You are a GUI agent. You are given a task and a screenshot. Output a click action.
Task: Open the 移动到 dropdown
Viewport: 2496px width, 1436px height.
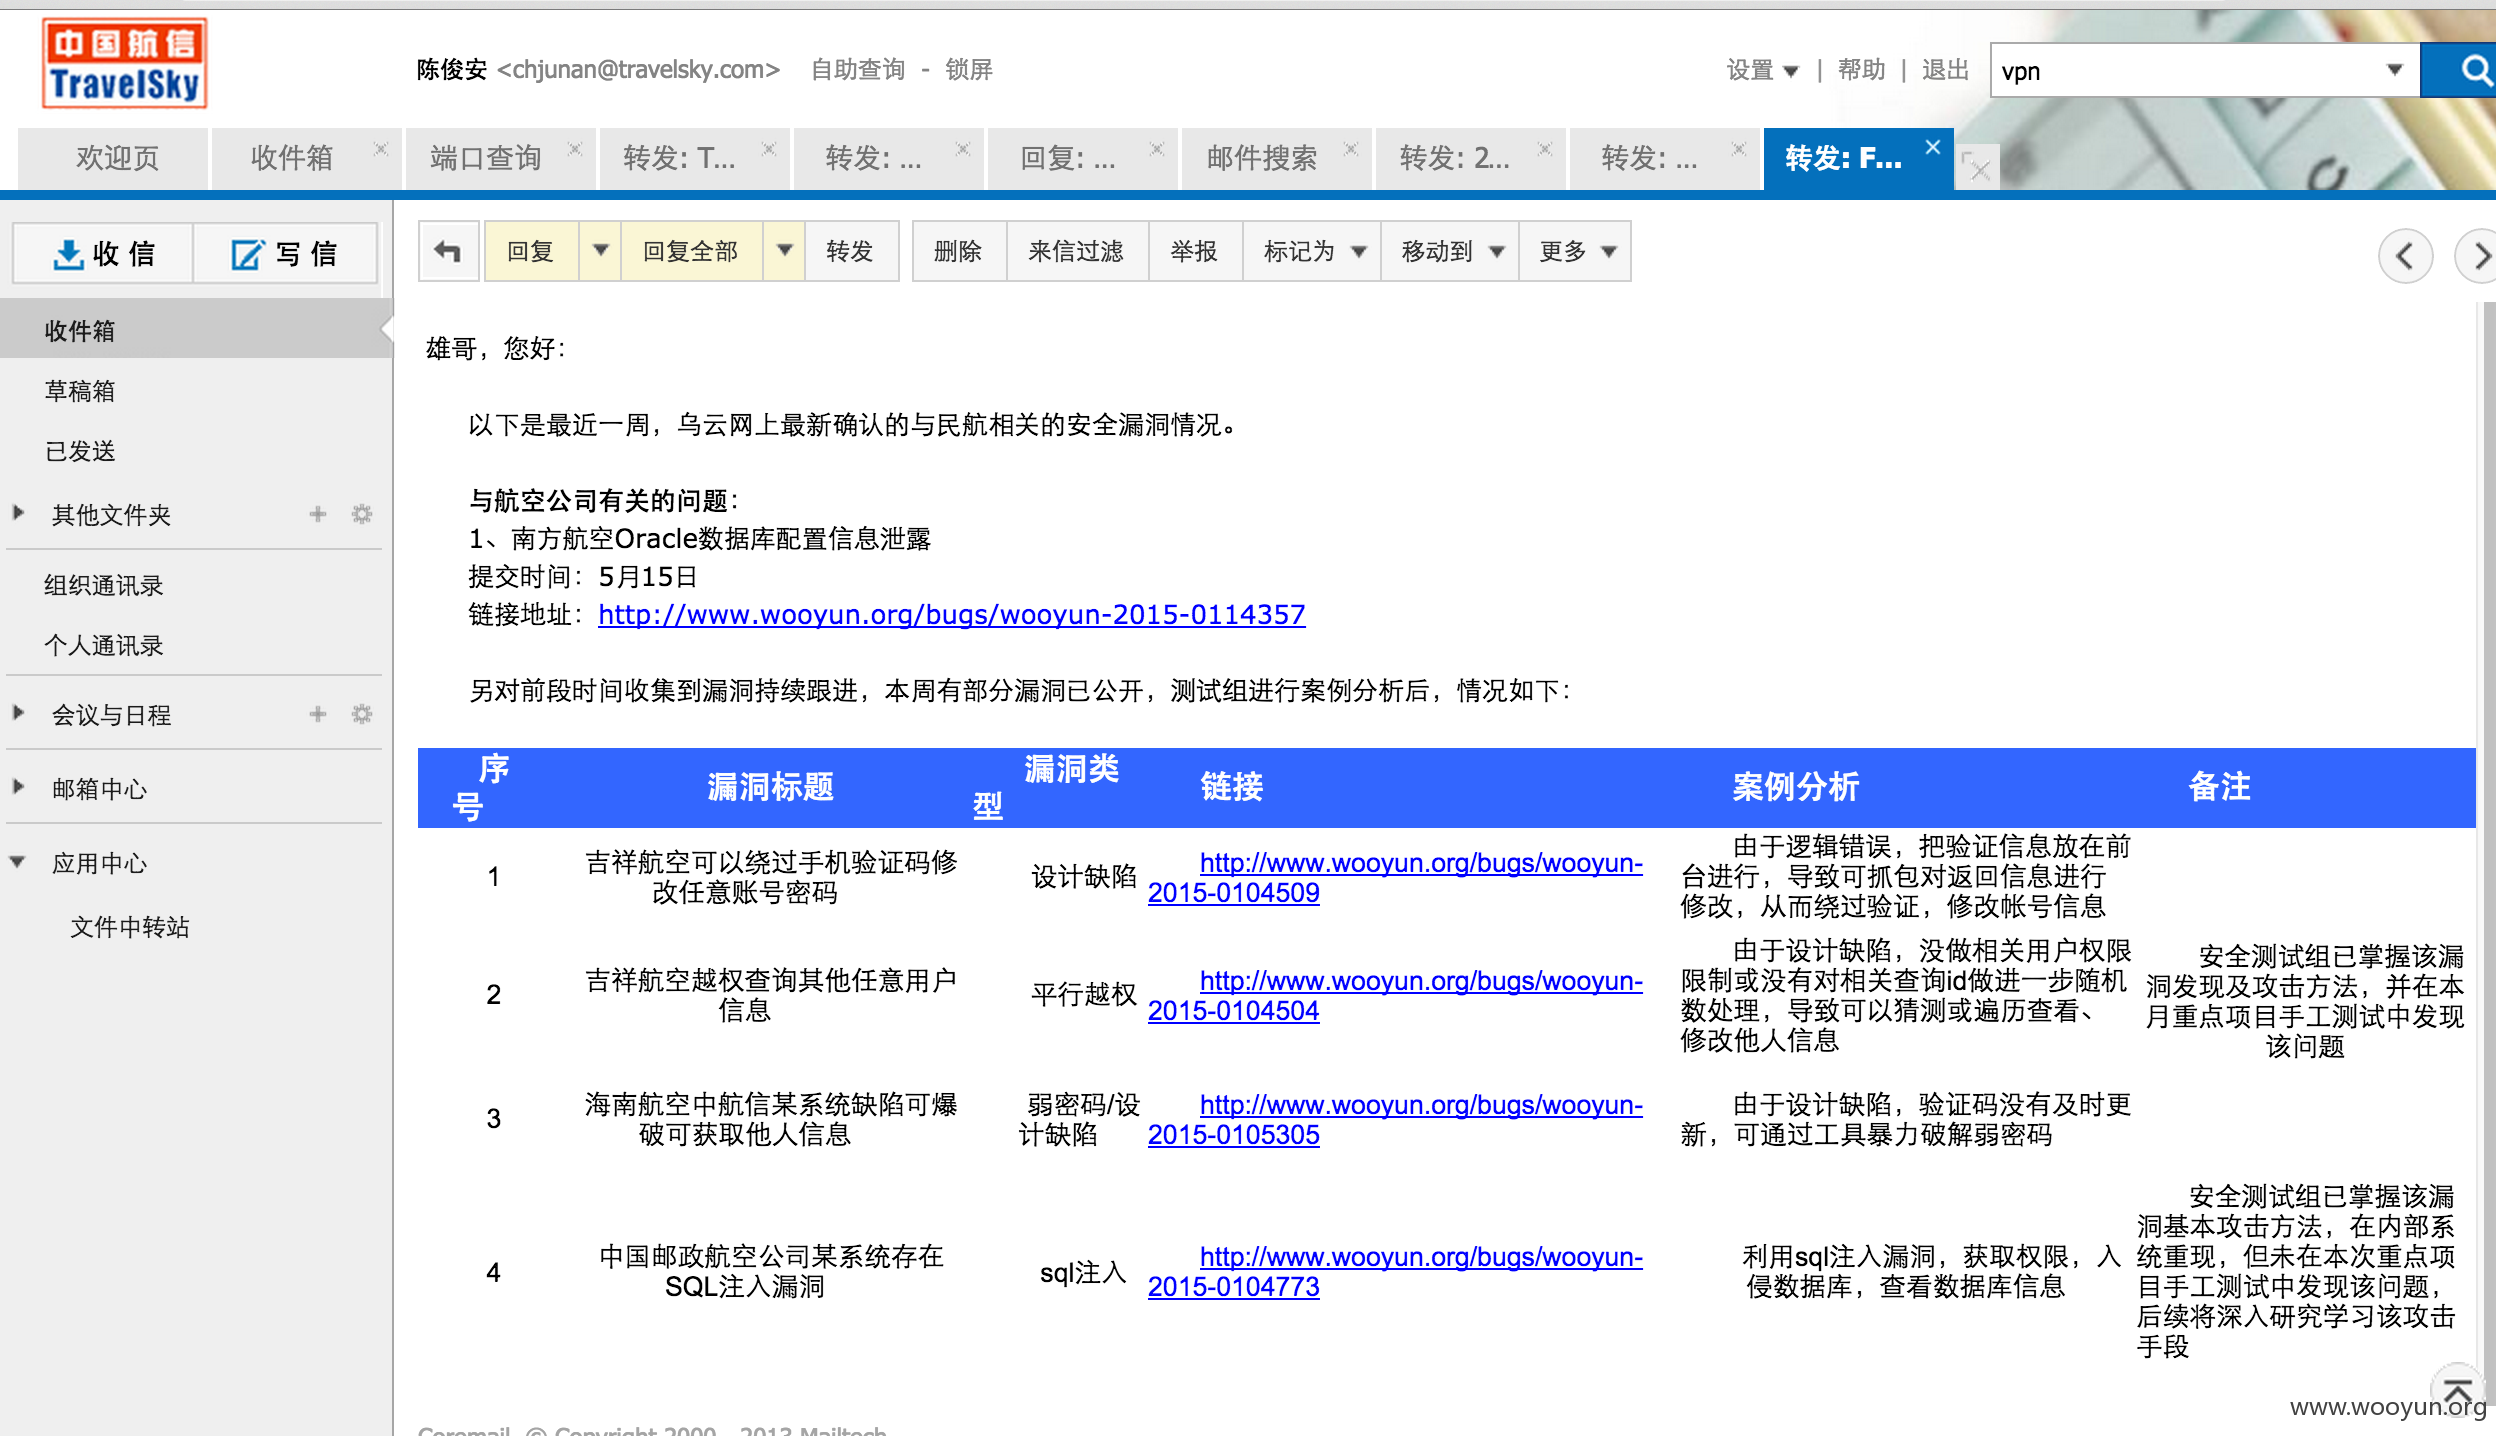1450,251
